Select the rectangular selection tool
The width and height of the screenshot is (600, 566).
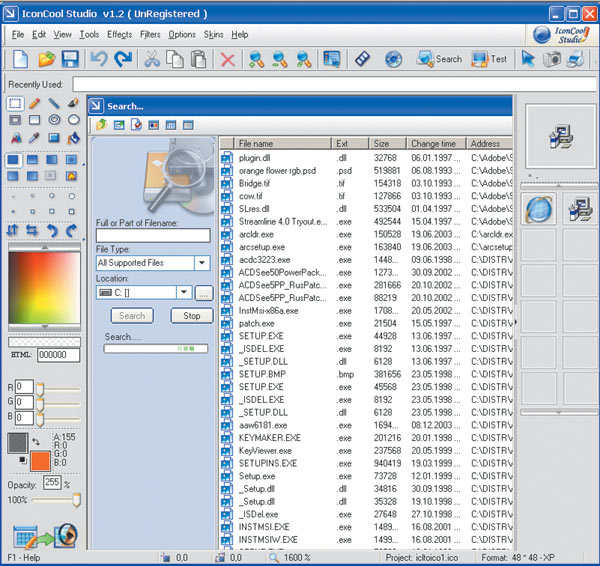coord(15,103)
